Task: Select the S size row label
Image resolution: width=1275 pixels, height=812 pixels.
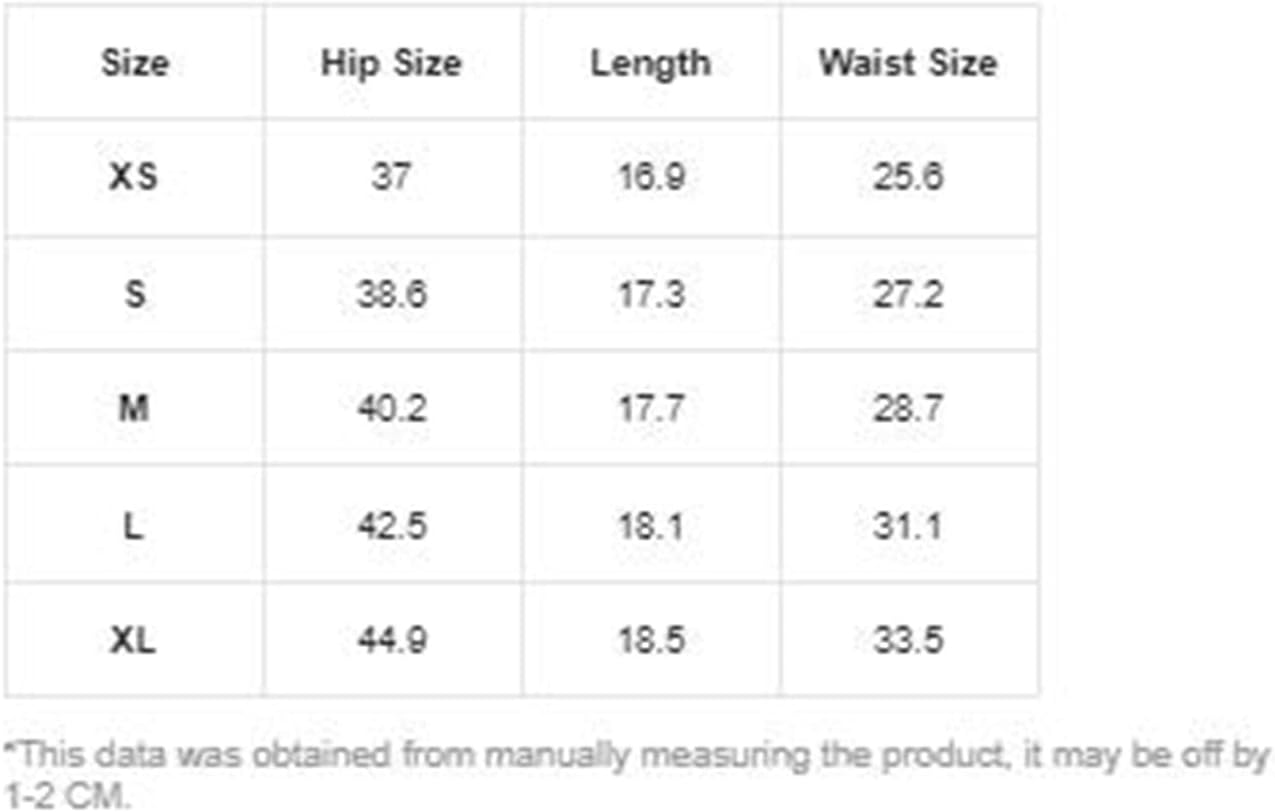Action: pos(134,295)
